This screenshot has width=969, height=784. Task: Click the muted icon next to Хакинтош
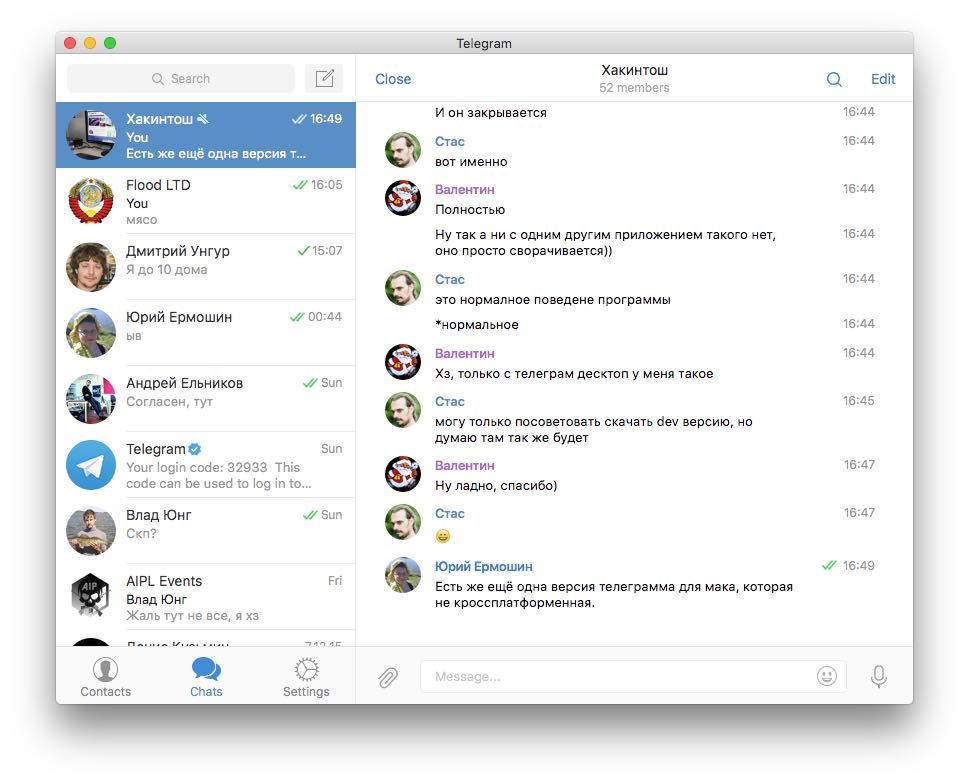click(x=203, y=119)
